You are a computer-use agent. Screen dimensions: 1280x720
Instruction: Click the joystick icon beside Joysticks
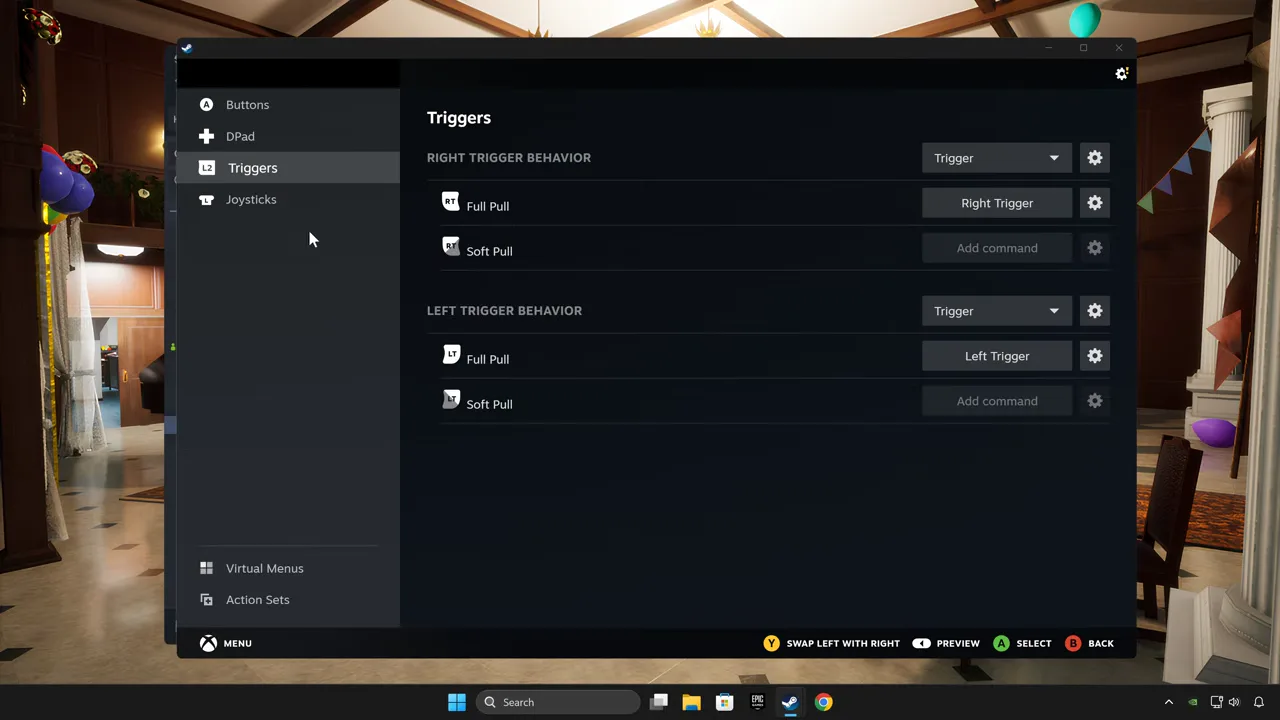(x=206, y=200)
